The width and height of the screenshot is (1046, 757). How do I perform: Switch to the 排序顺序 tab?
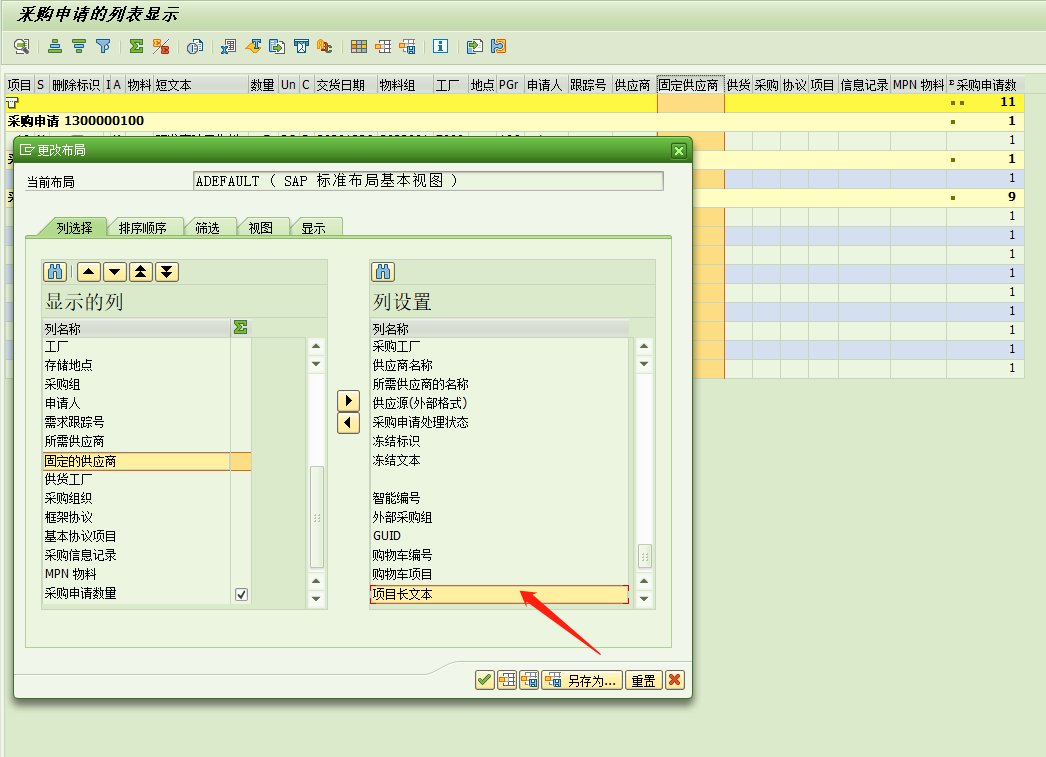[143, 228]
